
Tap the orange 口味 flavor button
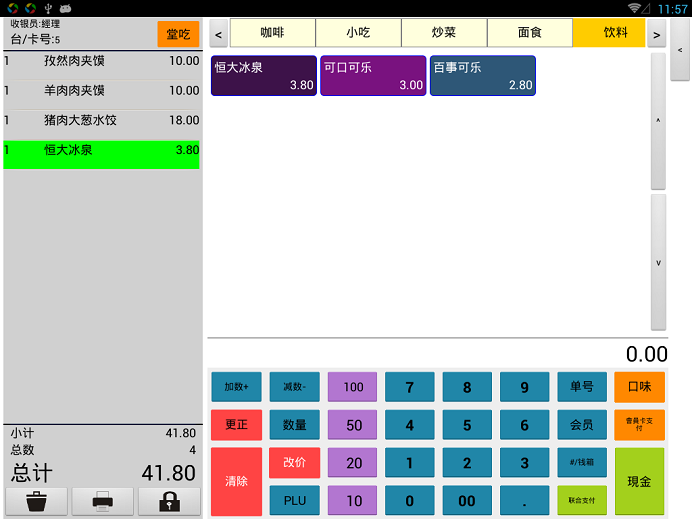pyautogui.click(x=639, y=387)
